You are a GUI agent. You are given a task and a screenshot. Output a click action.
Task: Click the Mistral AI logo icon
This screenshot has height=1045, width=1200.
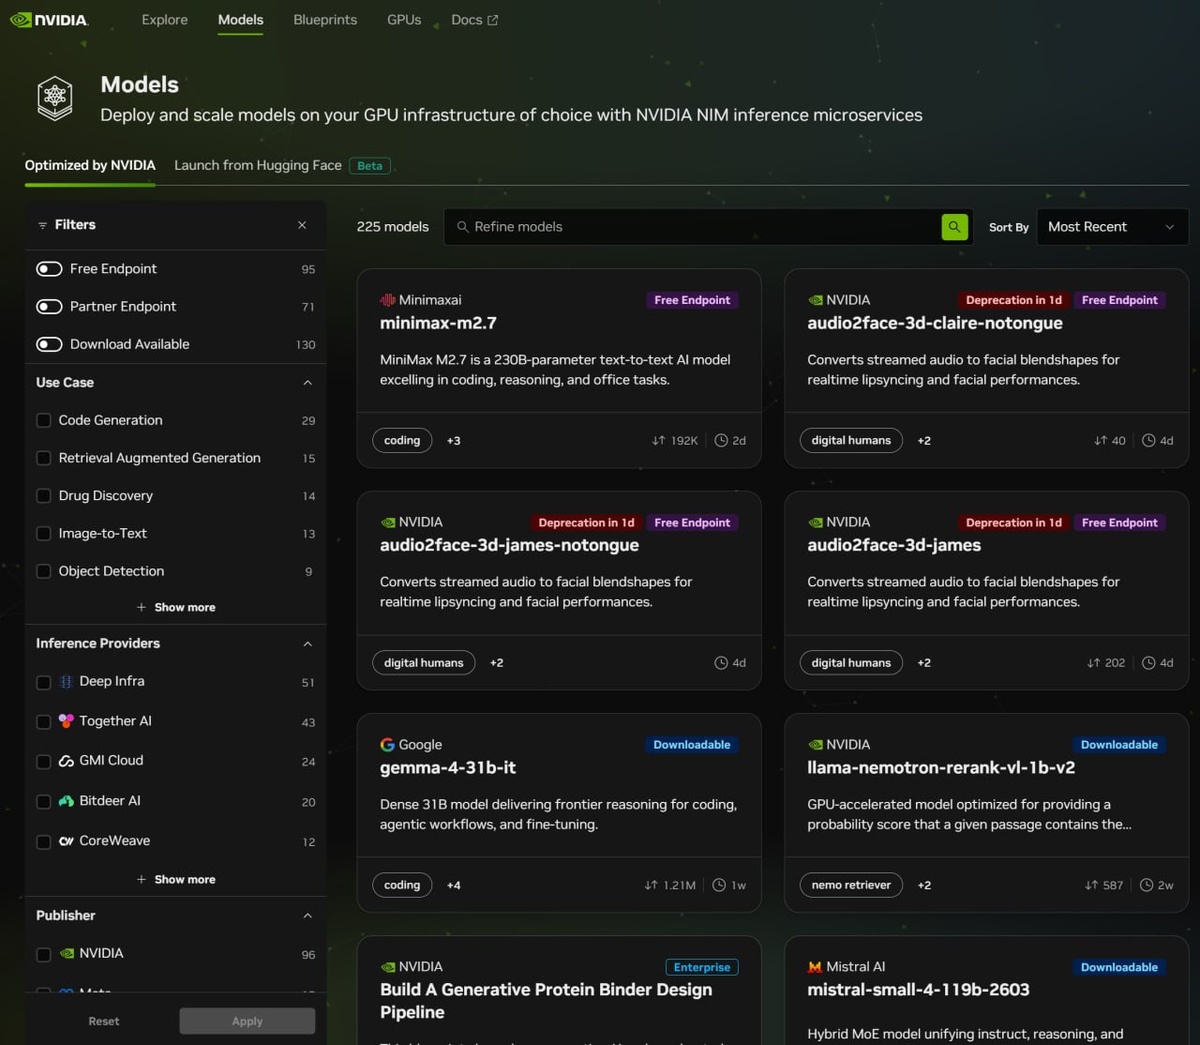point(815,967)
